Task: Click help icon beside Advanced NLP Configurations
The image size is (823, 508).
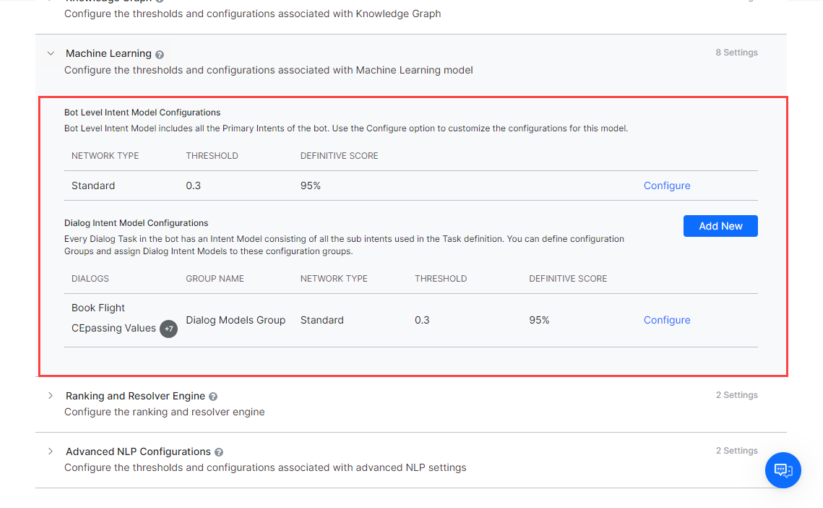Action: (x=219, y=453)
